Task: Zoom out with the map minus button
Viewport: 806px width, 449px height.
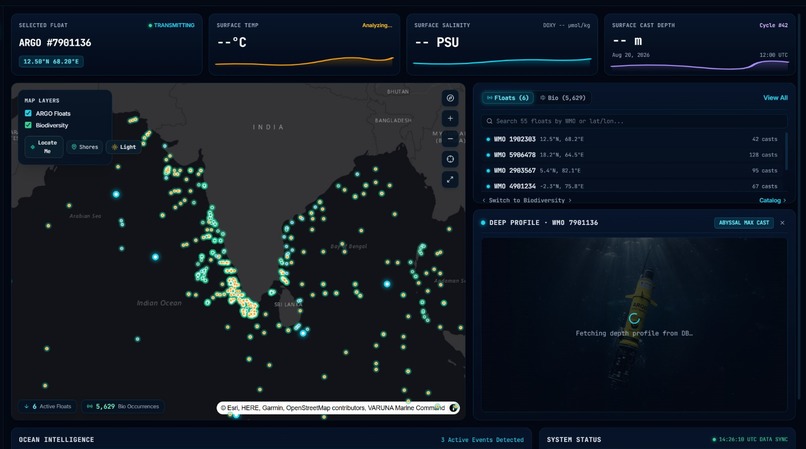Action: pyautogui.click(x=450, y=139)
